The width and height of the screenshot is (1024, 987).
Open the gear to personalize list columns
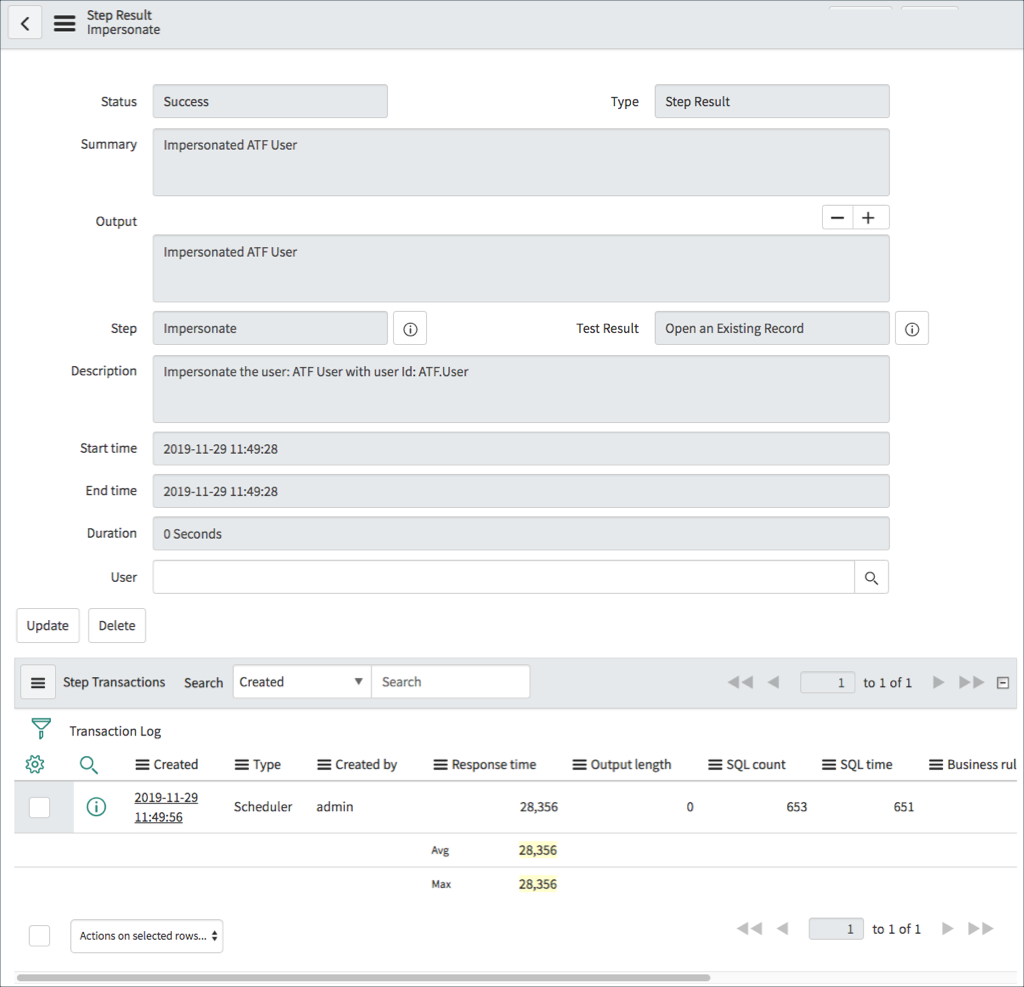tap(35, 764)
